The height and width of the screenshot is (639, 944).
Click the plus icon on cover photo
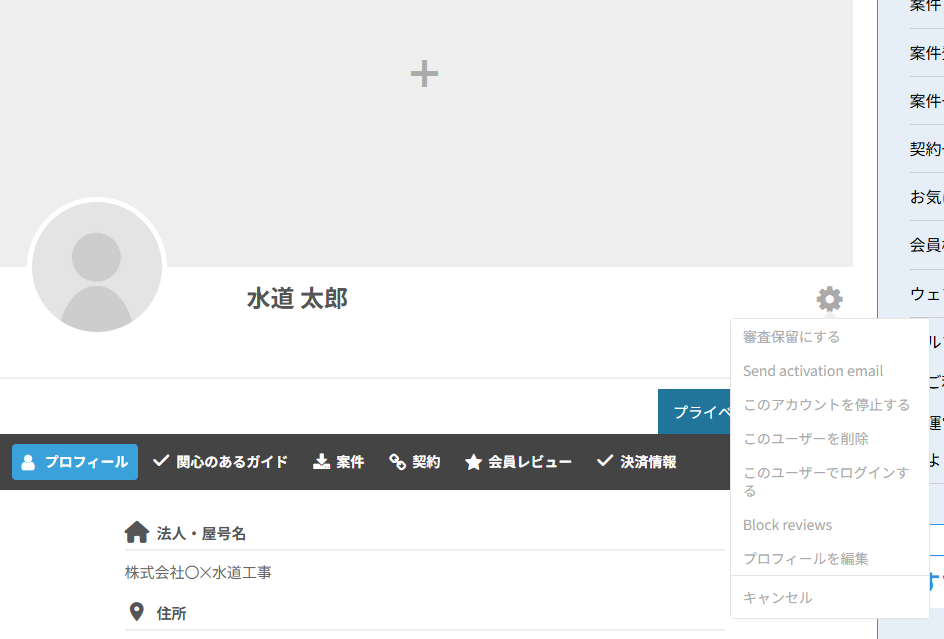tap(424, 73)
